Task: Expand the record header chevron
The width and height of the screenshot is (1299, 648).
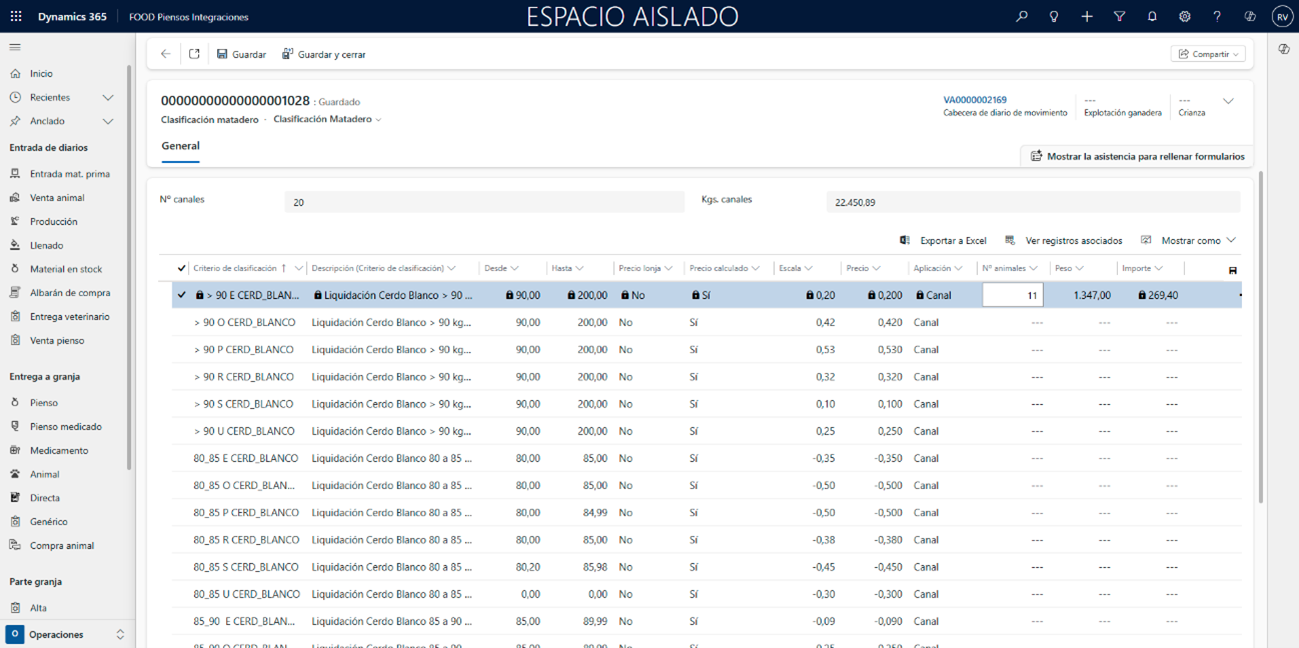Action: (x=1228, y=101)
